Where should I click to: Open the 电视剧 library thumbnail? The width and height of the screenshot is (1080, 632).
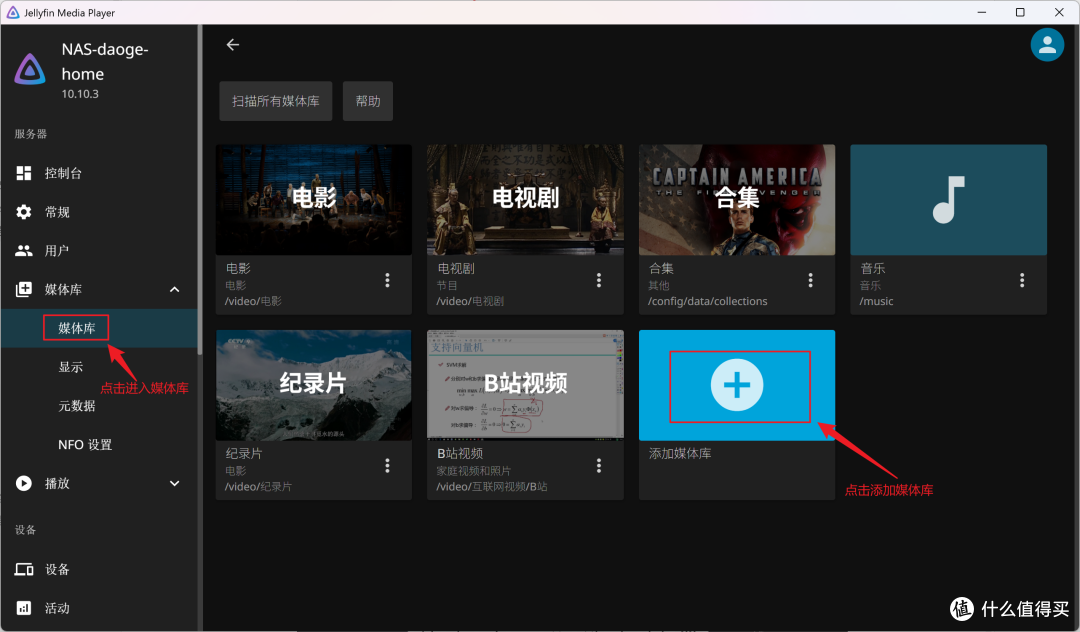(526, 200)
